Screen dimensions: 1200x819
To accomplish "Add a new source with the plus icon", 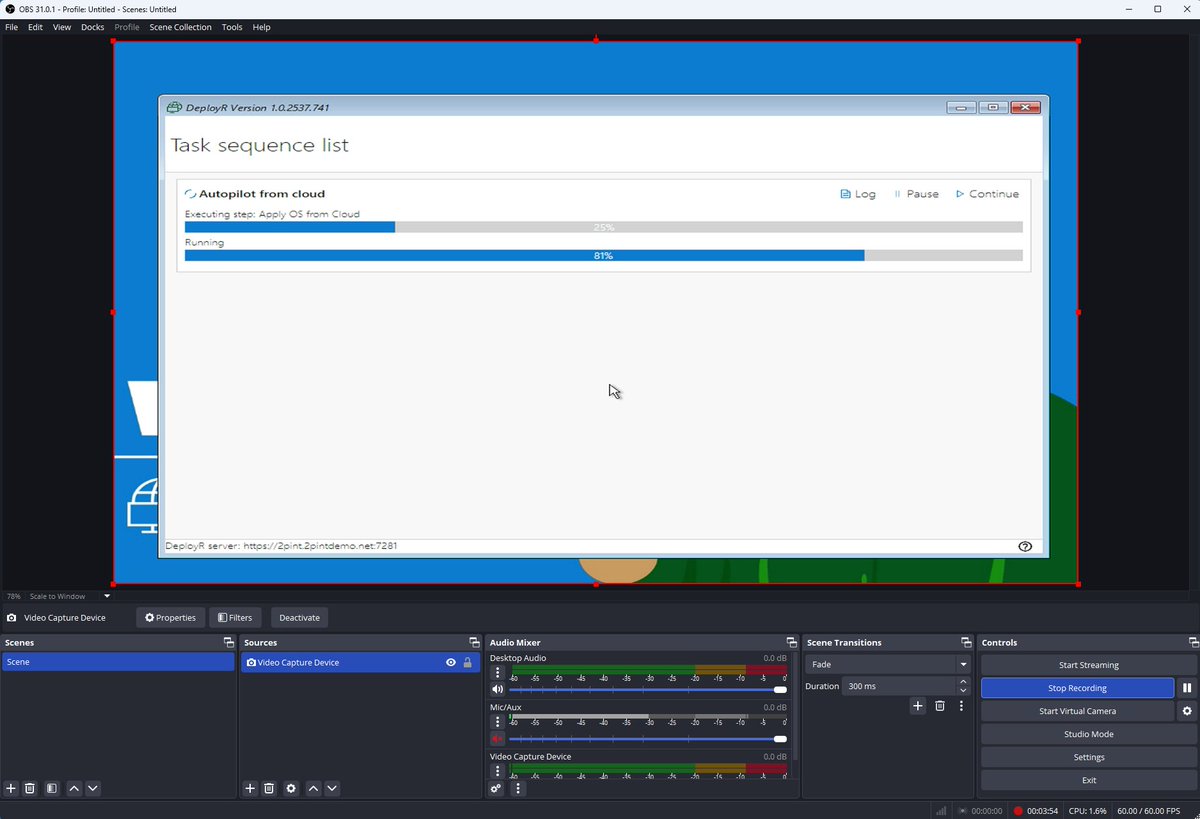I will tap(249, 788).
